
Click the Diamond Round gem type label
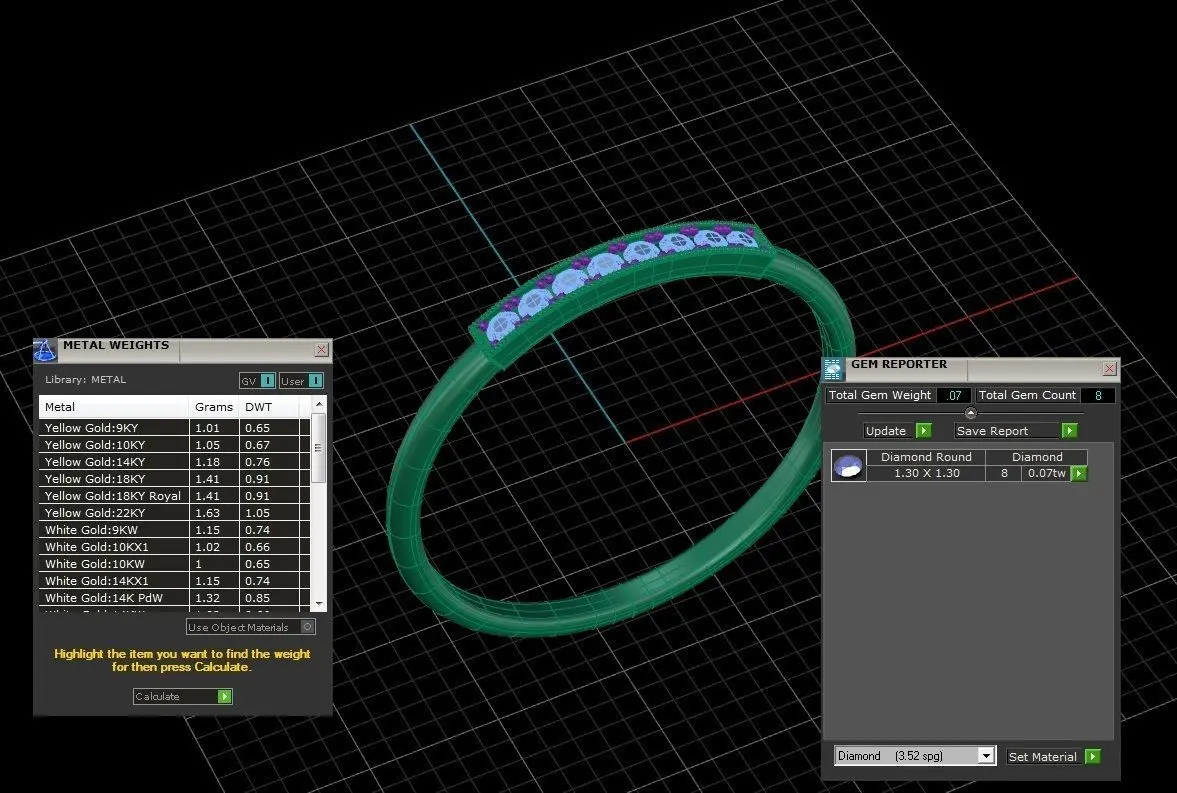coord(926,457)
